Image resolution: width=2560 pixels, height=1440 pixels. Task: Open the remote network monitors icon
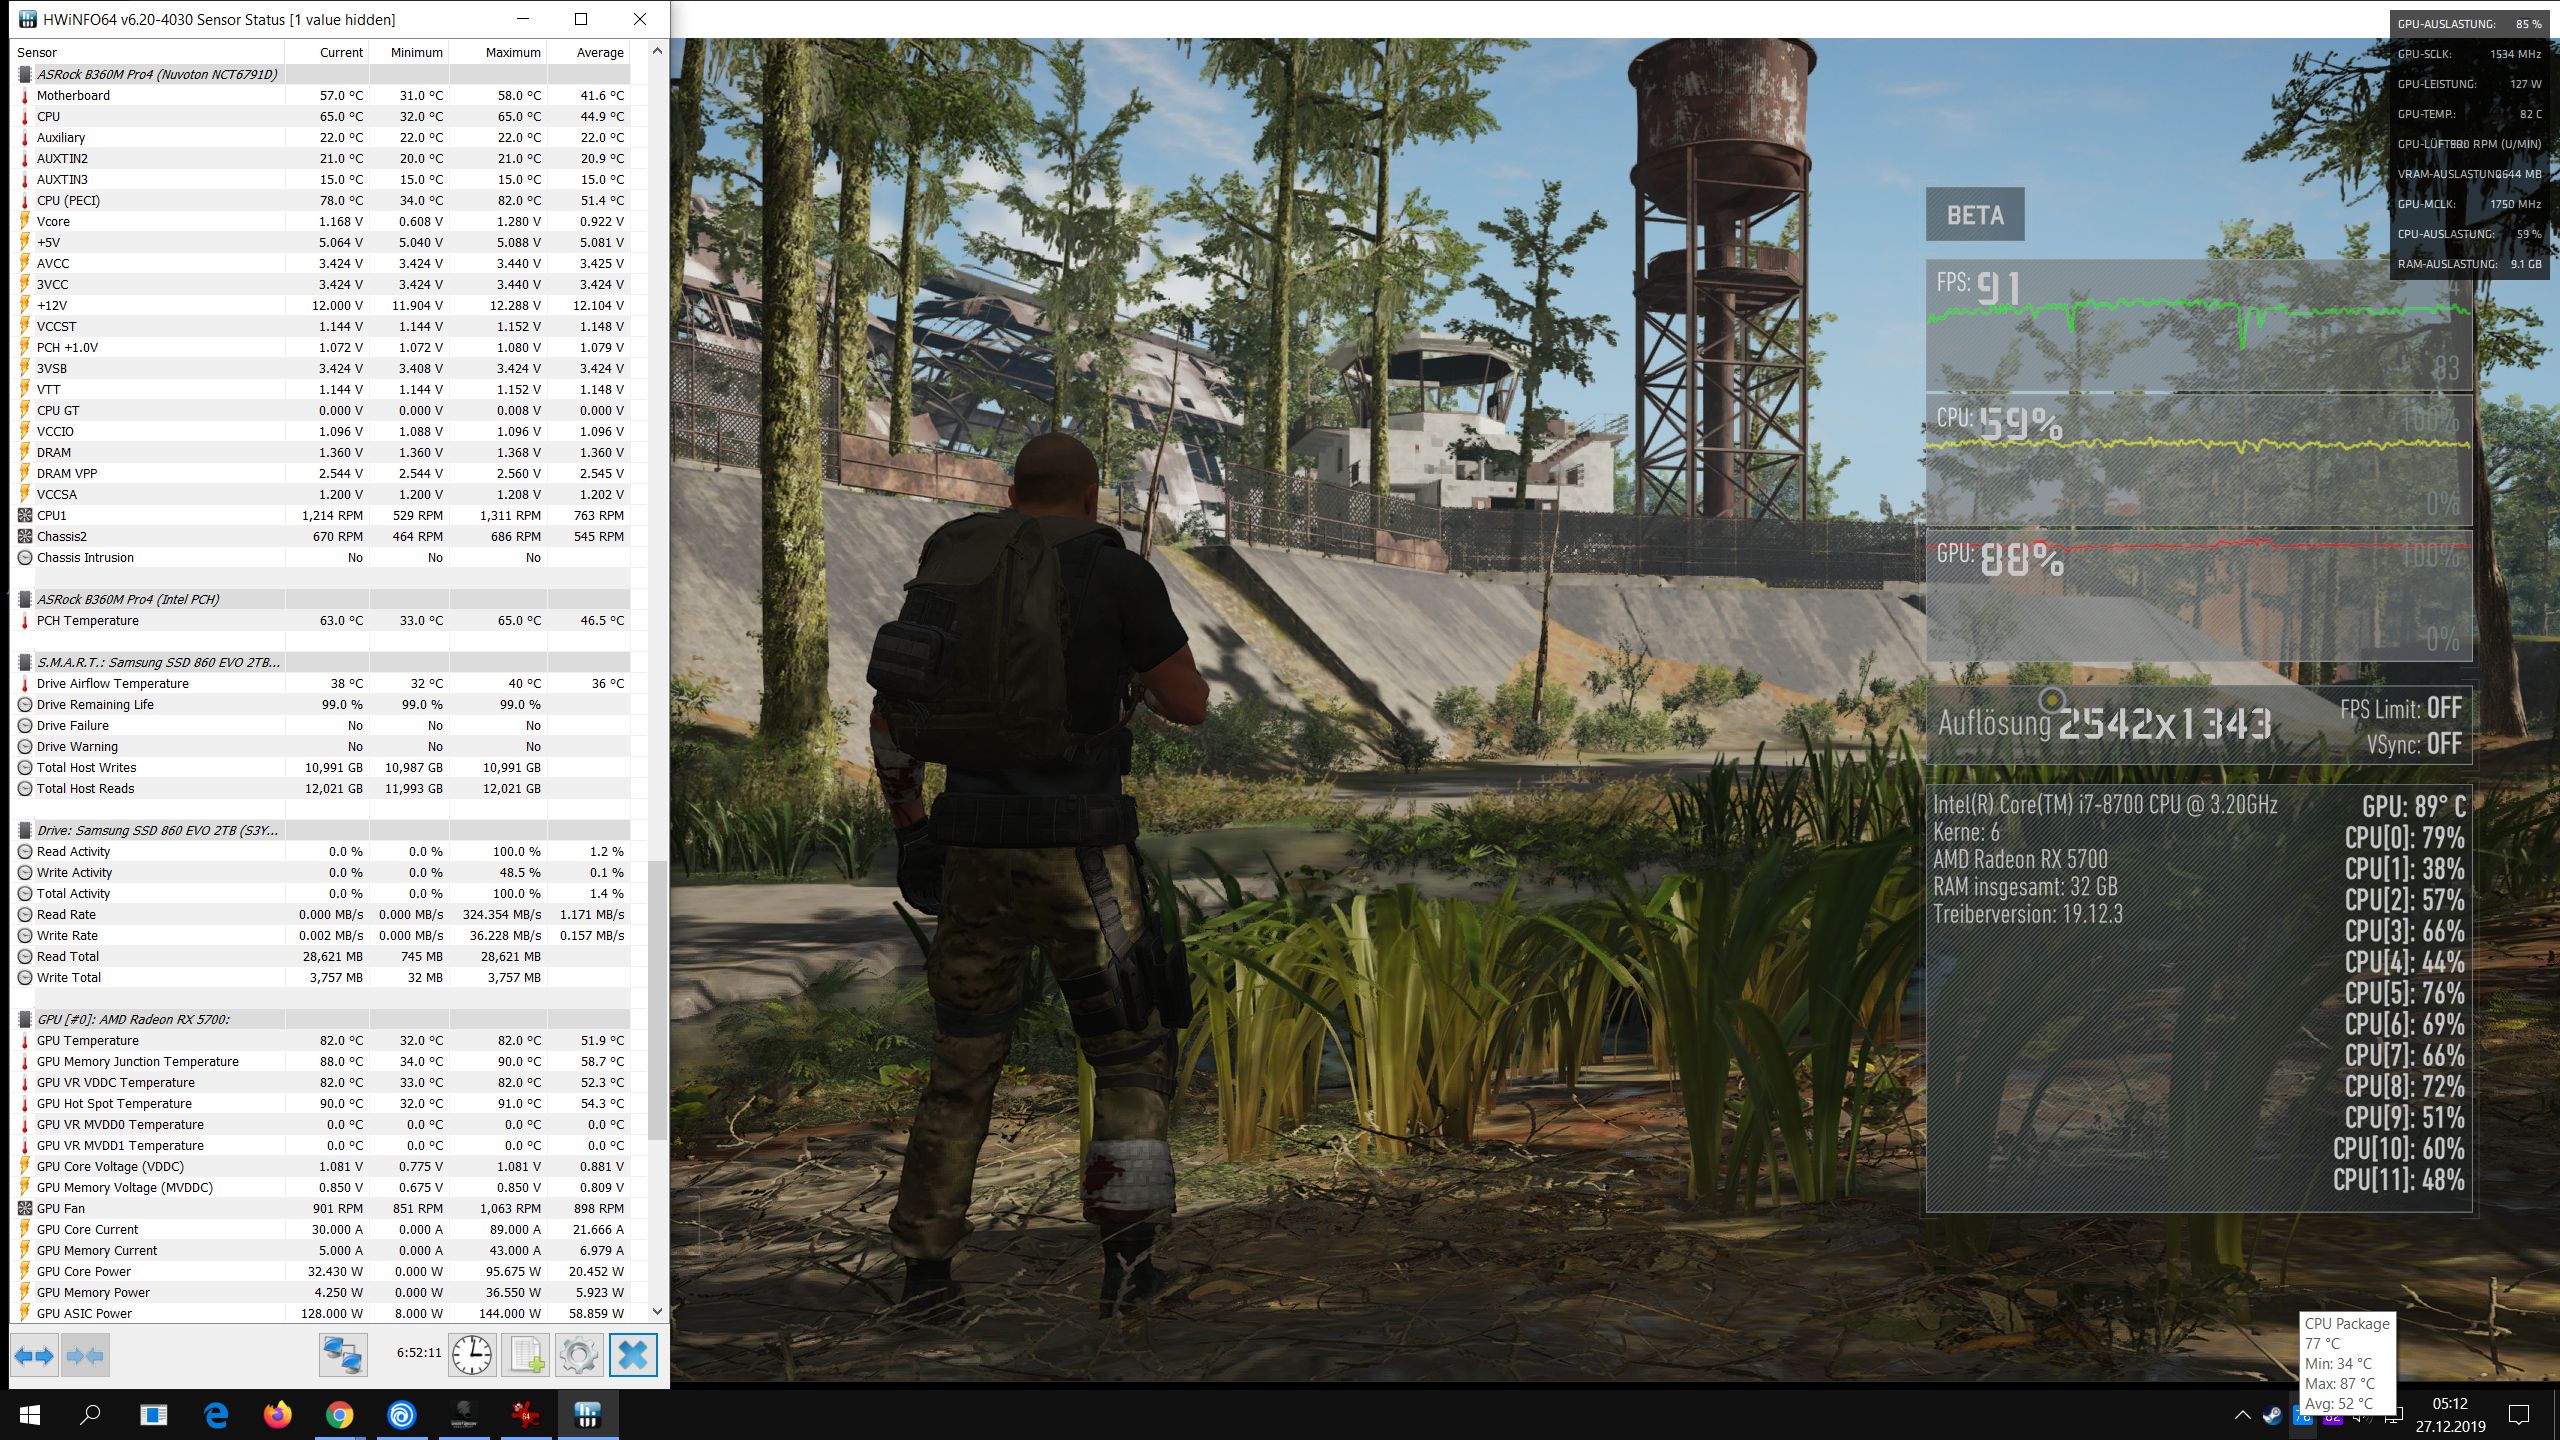point(343,1356)
